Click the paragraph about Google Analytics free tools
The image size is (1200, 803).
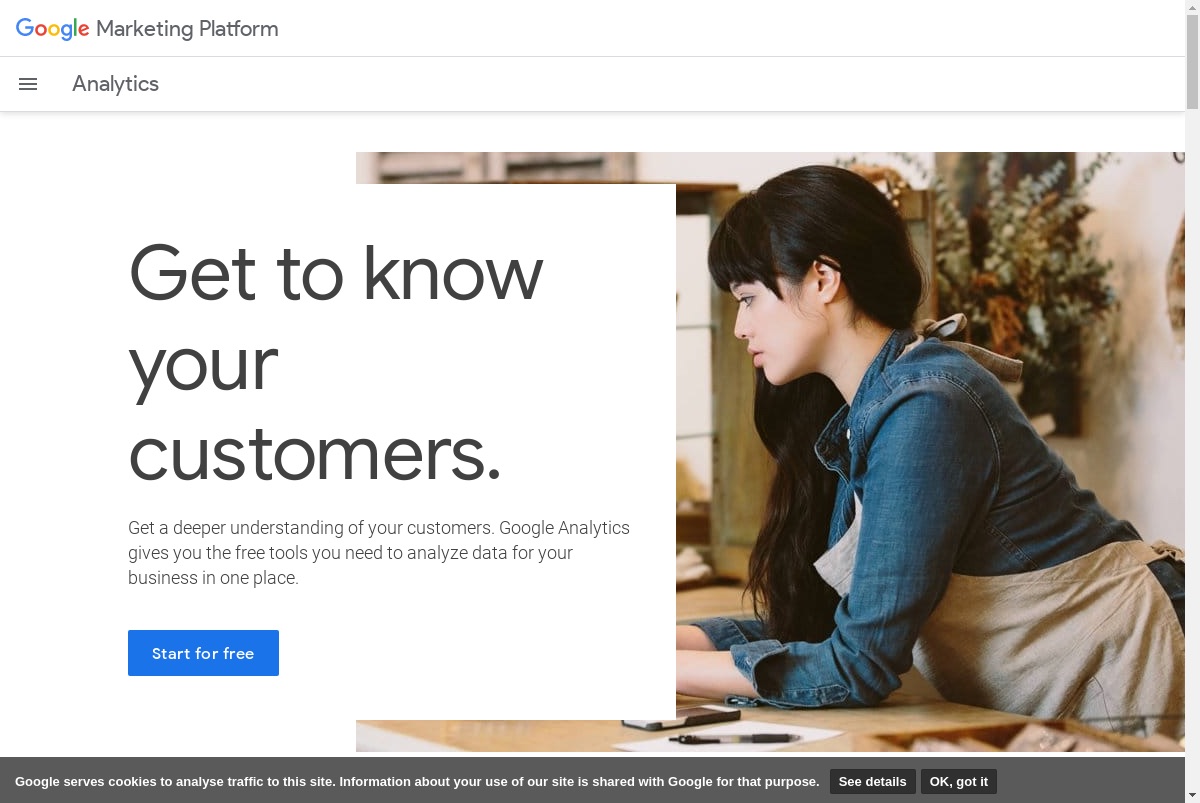coord(379,552)
